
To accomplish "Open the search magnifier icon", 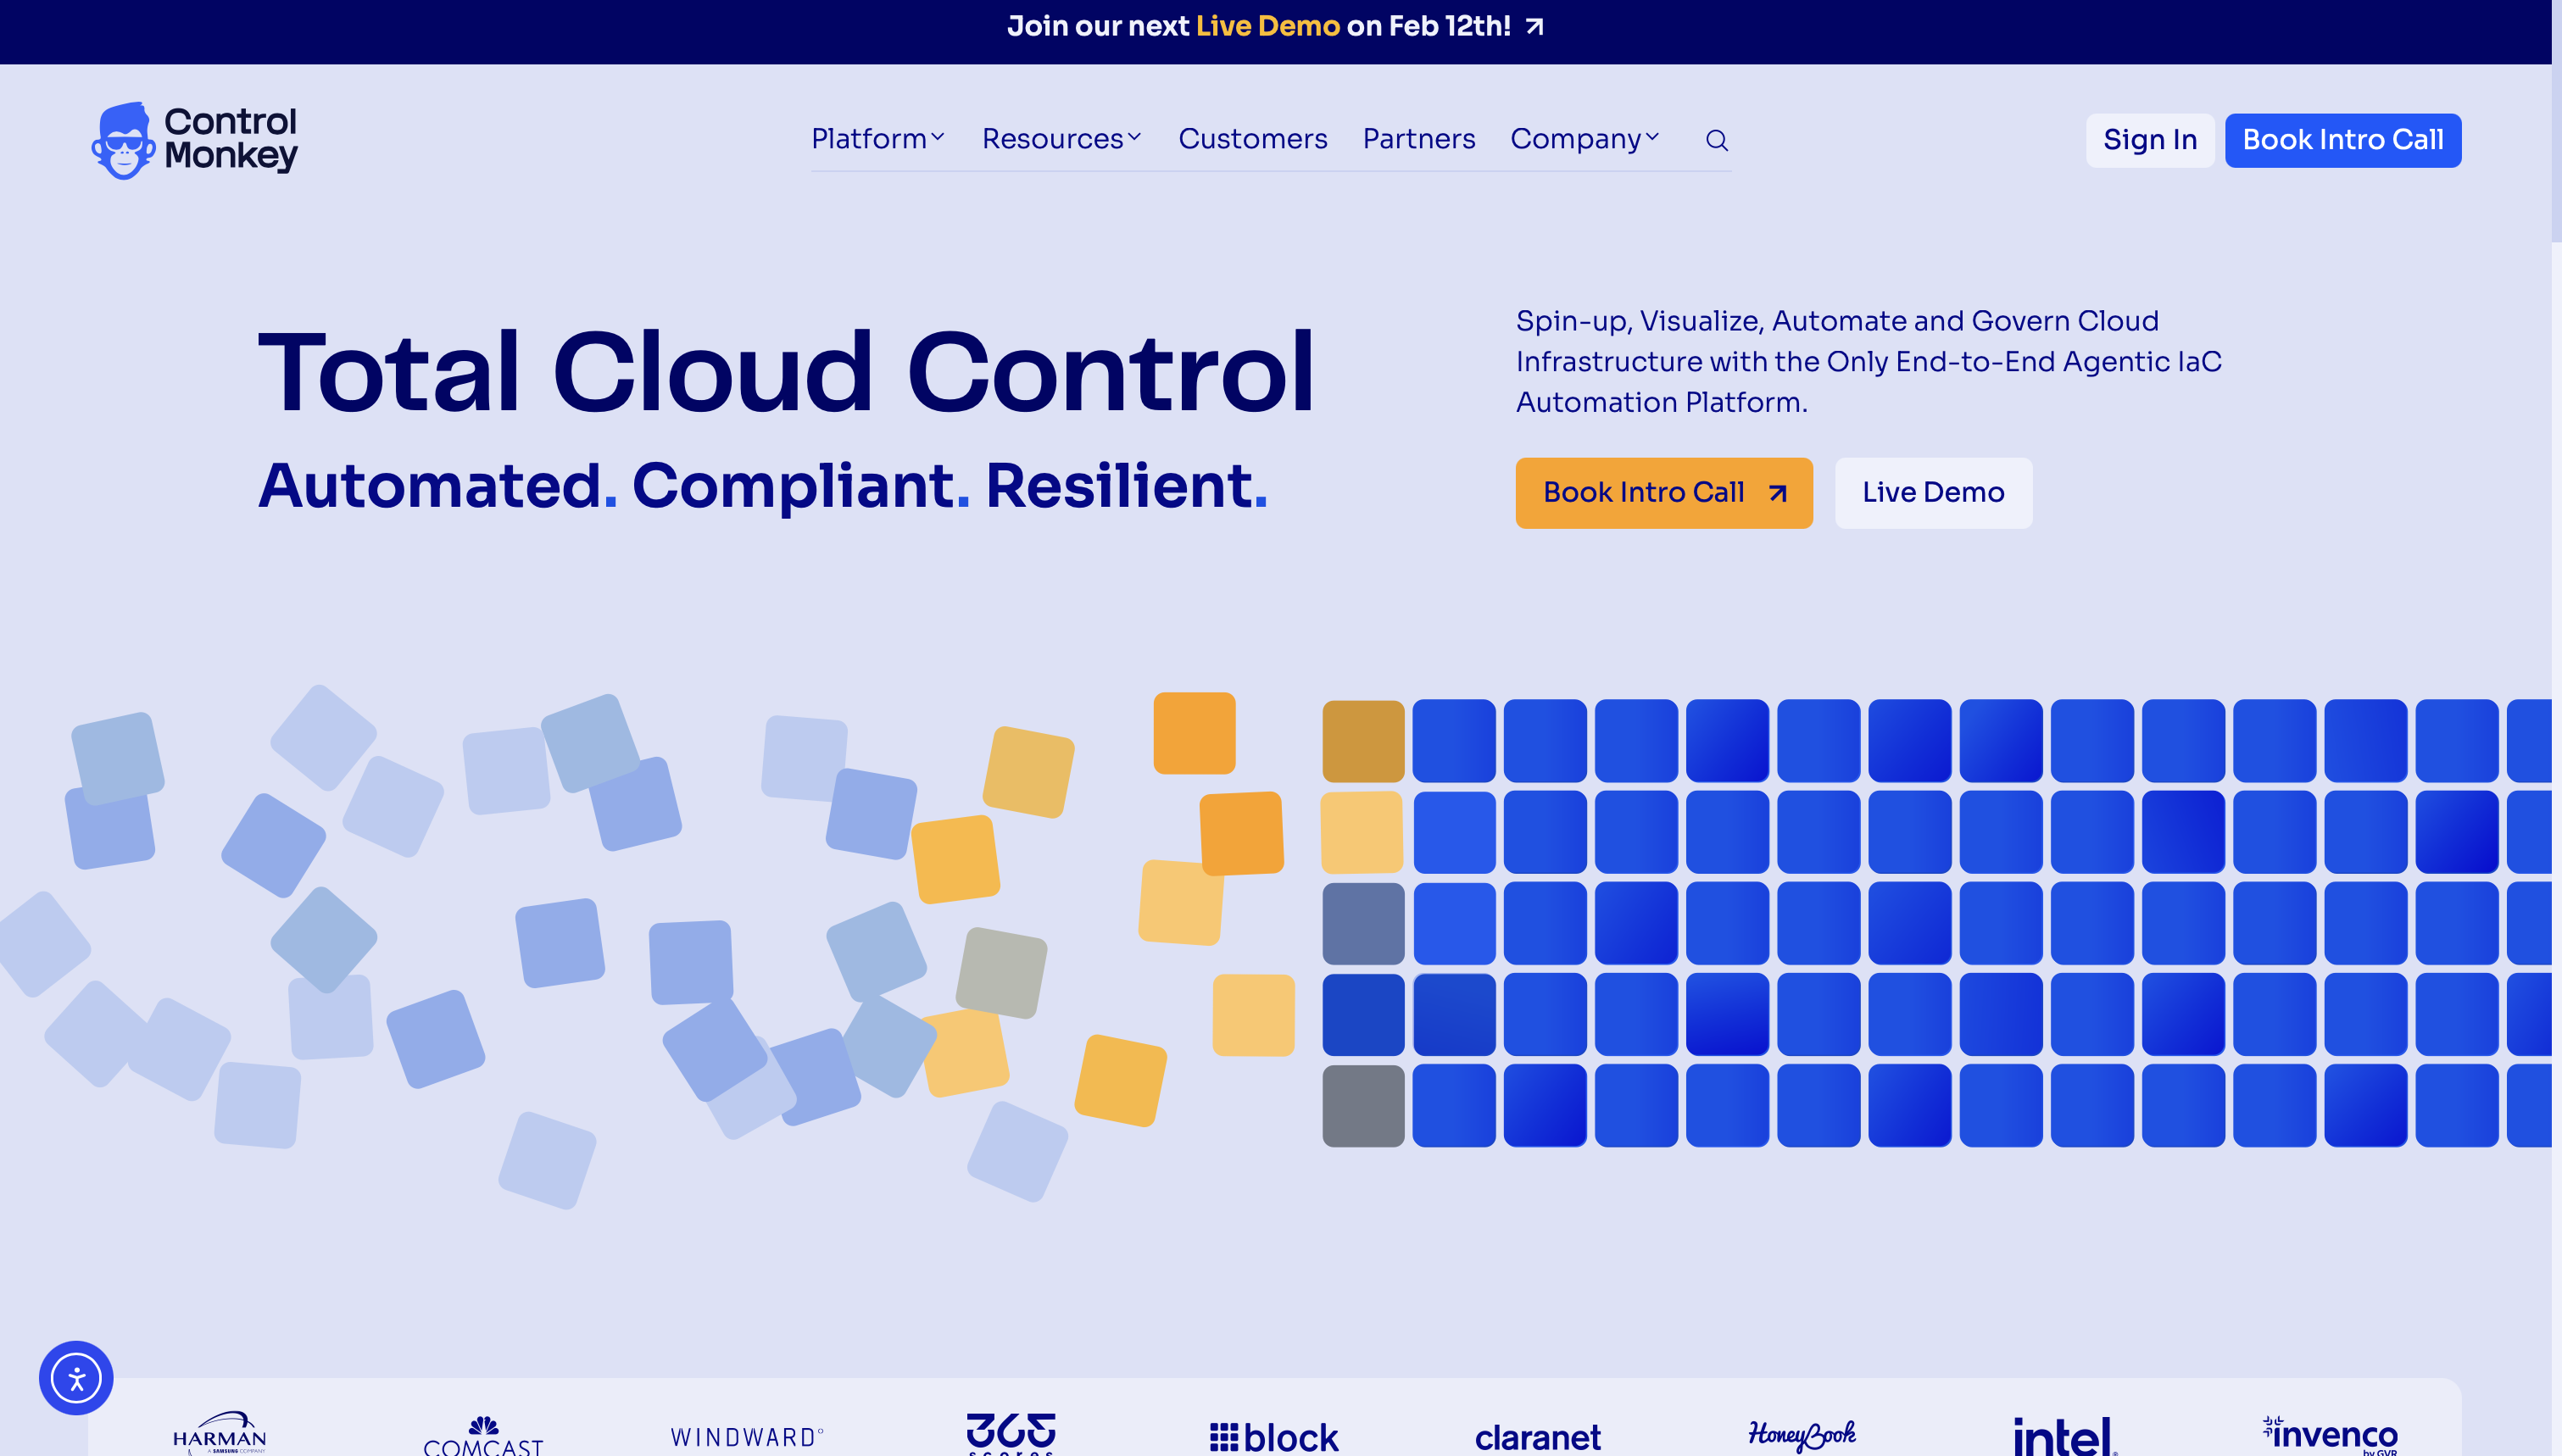I will [1716, 140].
